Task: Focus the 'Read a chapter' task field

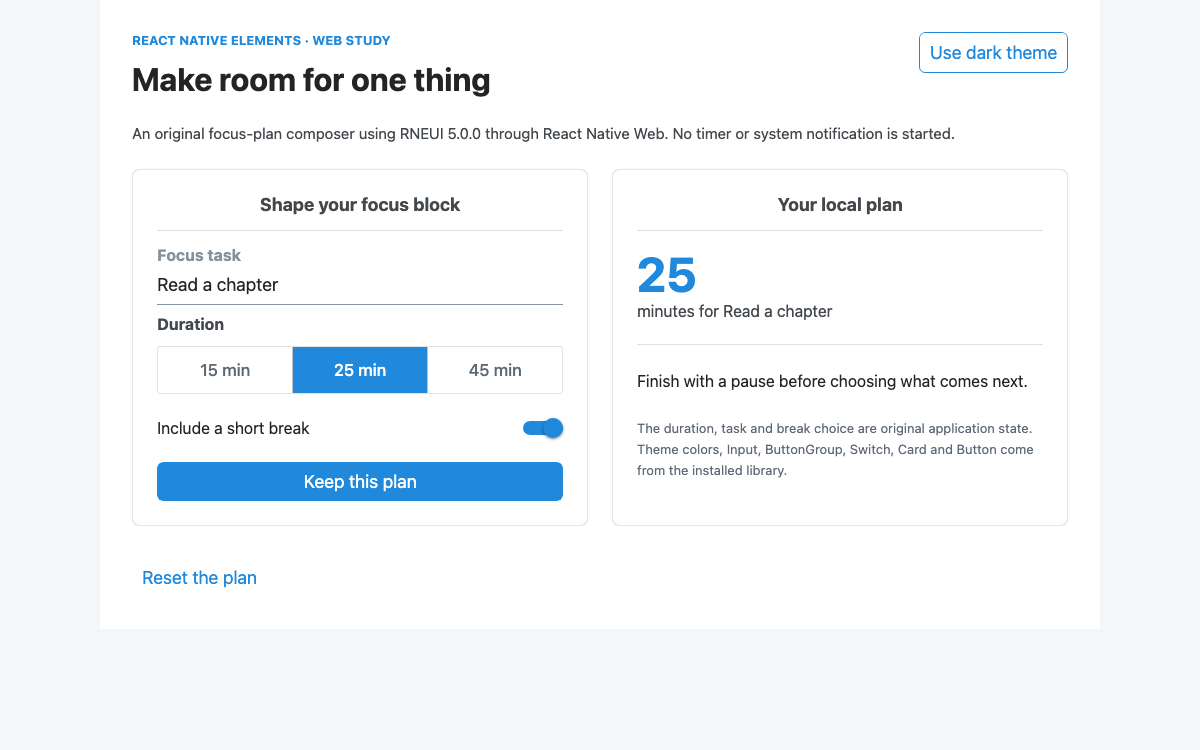Action: coord(360,285)
